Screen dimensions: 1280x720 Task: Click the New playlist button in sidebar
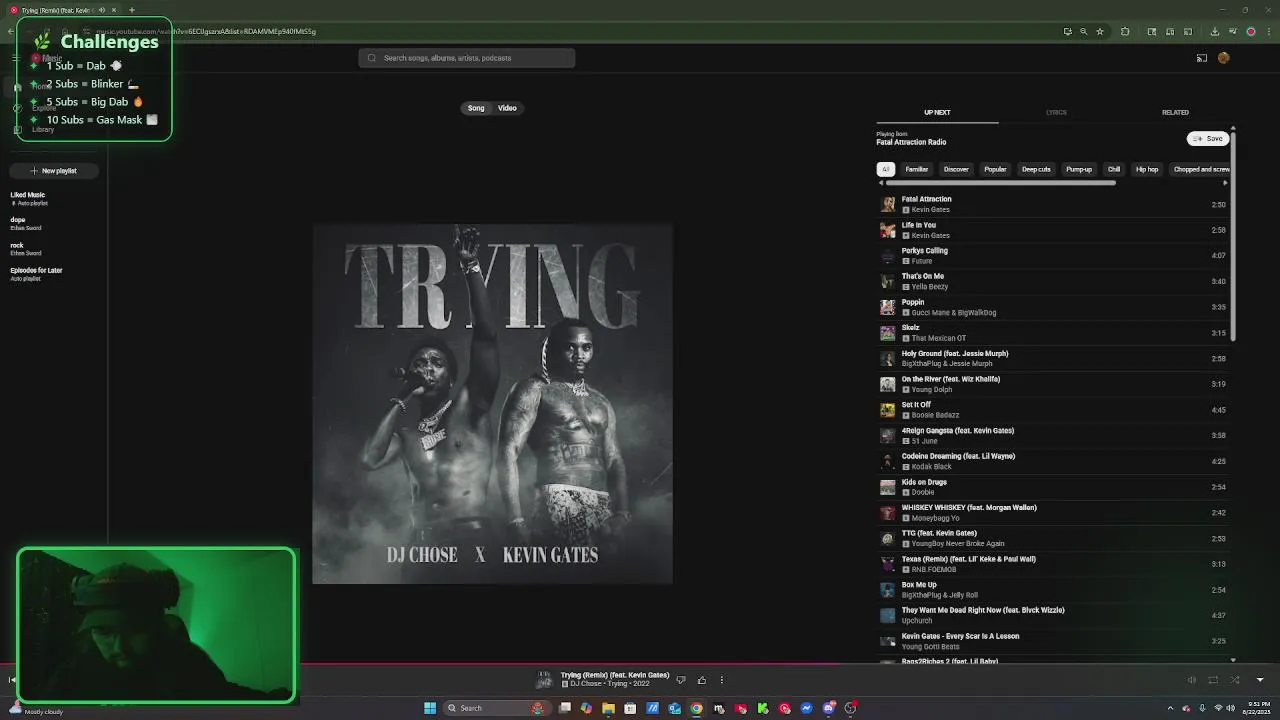coord(54,171)
